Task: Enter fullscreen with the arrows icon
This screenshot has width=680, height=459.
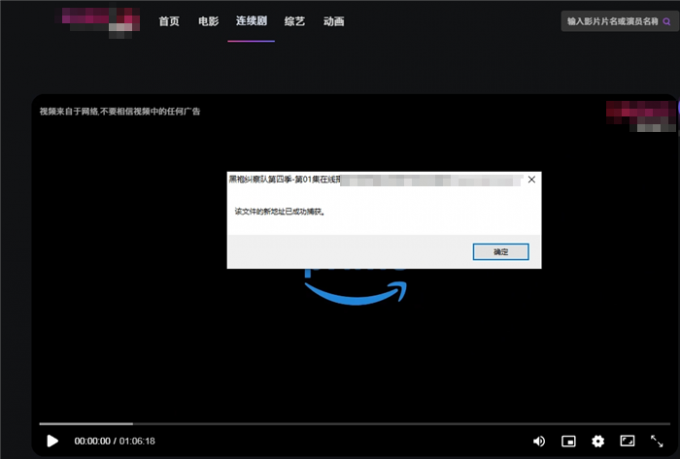Action: pyautogui.click(x=657, y=441)
